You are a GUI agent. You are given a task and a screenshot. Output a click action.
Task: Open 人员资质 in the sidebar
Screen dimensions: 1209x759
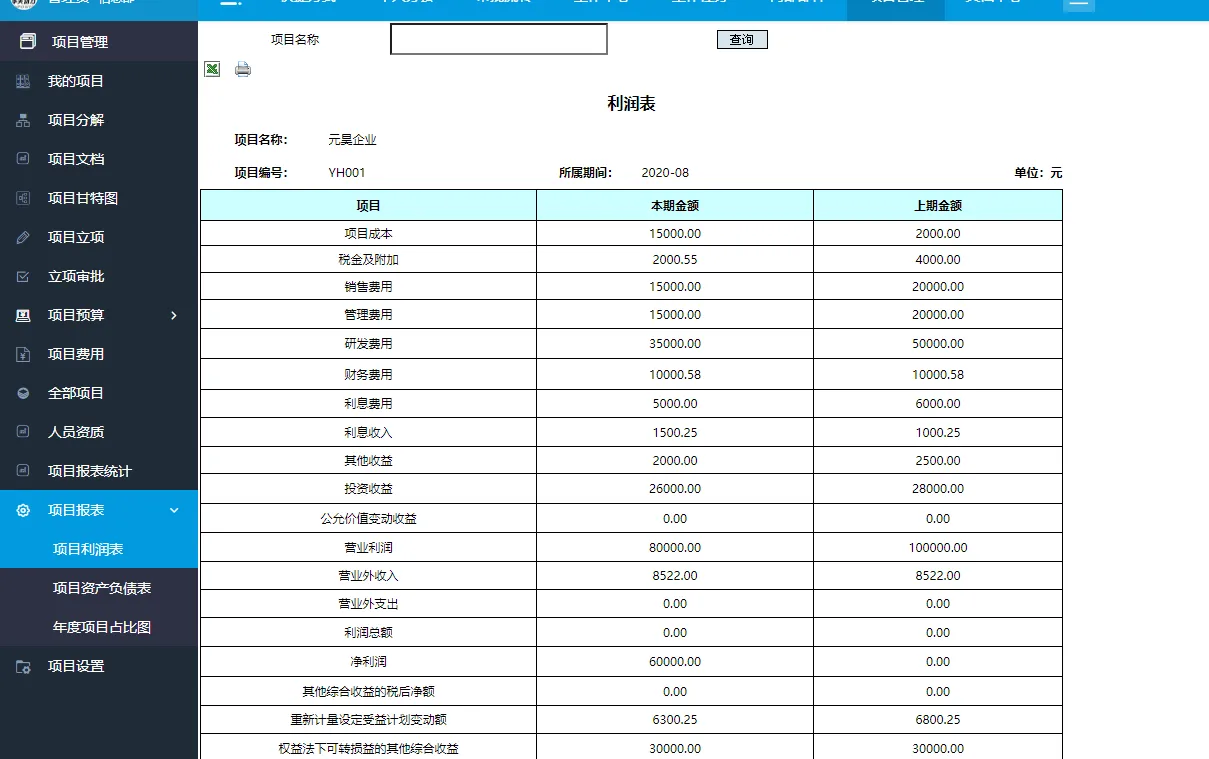point(76,432)
